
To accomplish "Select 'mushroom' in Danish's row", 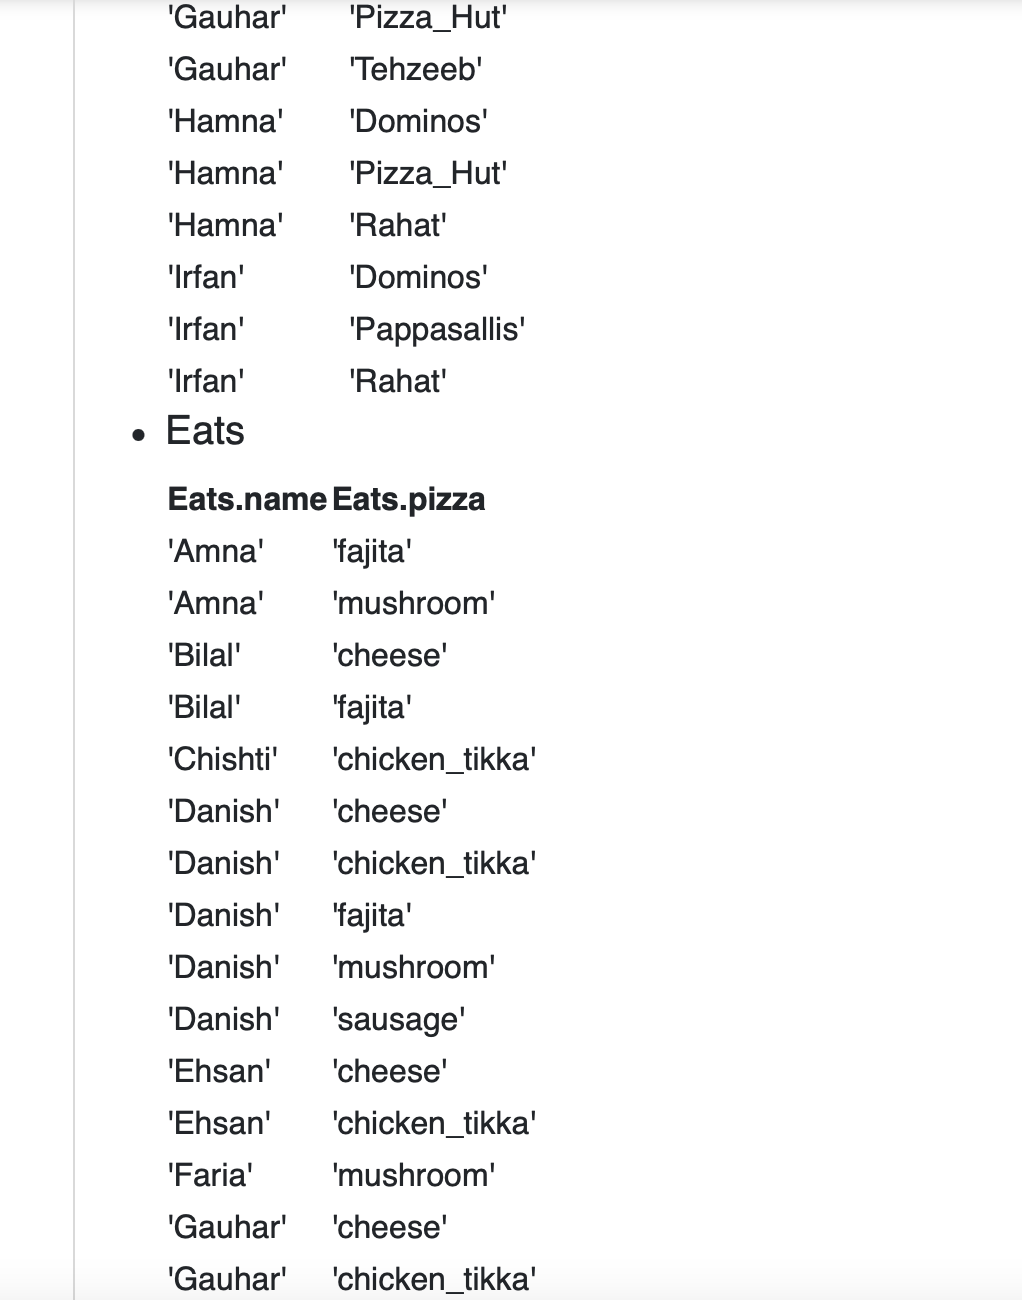I will tap(414, 967).
